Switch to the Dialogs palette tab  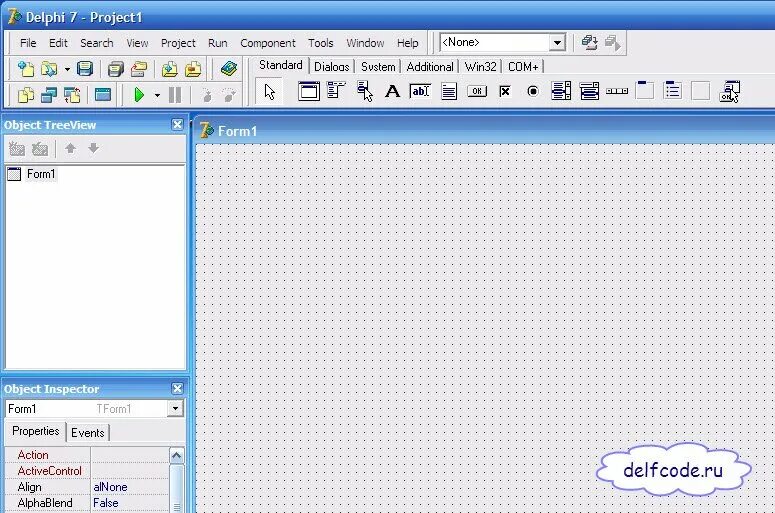pos(332,67)
